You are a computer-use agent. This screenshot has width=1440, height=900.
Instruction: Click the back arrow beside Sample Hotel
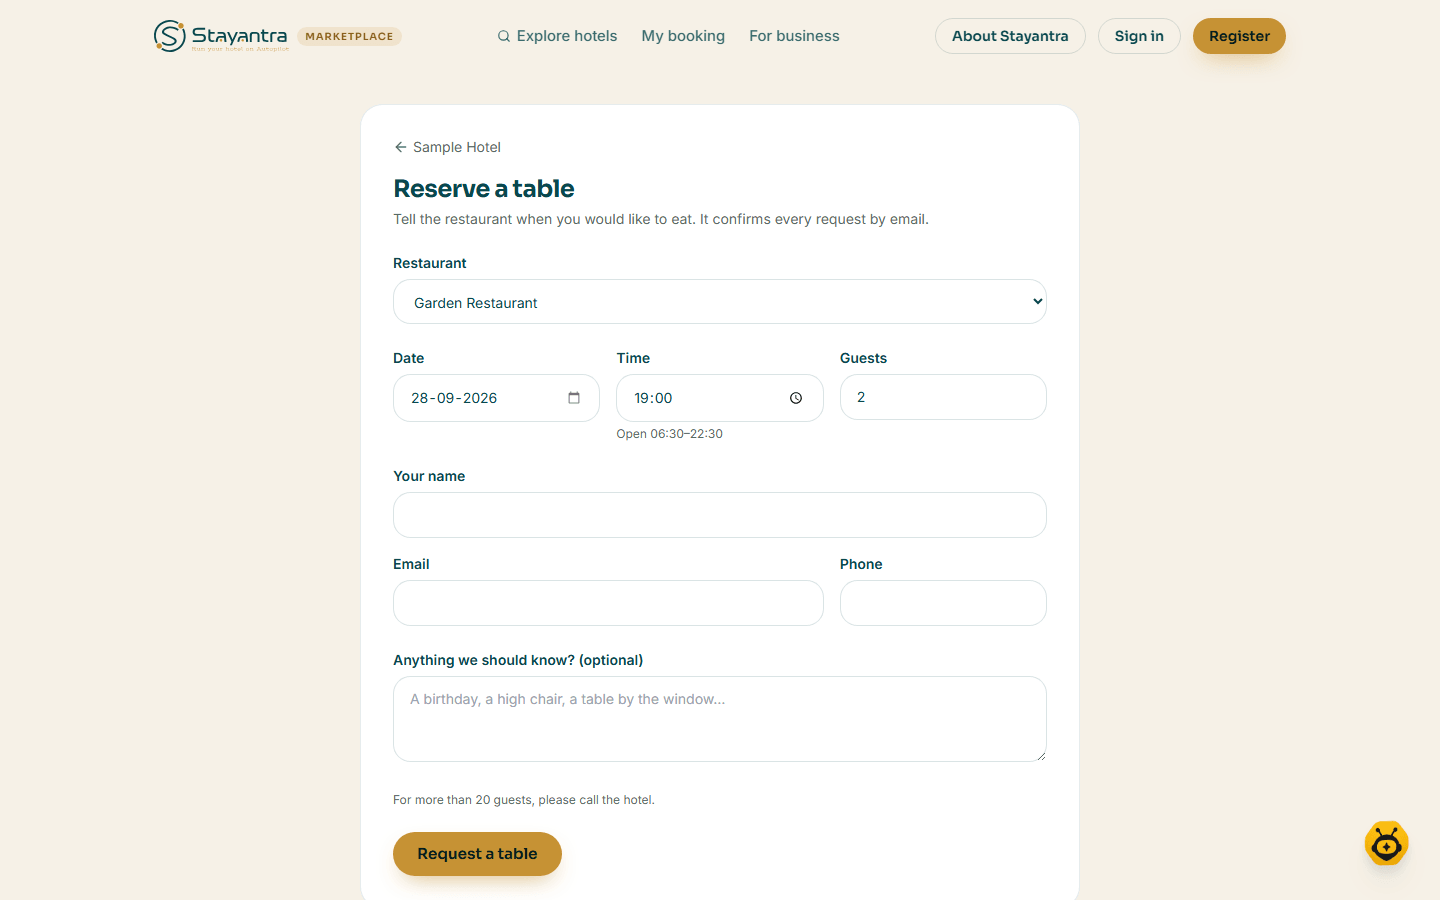400,147
